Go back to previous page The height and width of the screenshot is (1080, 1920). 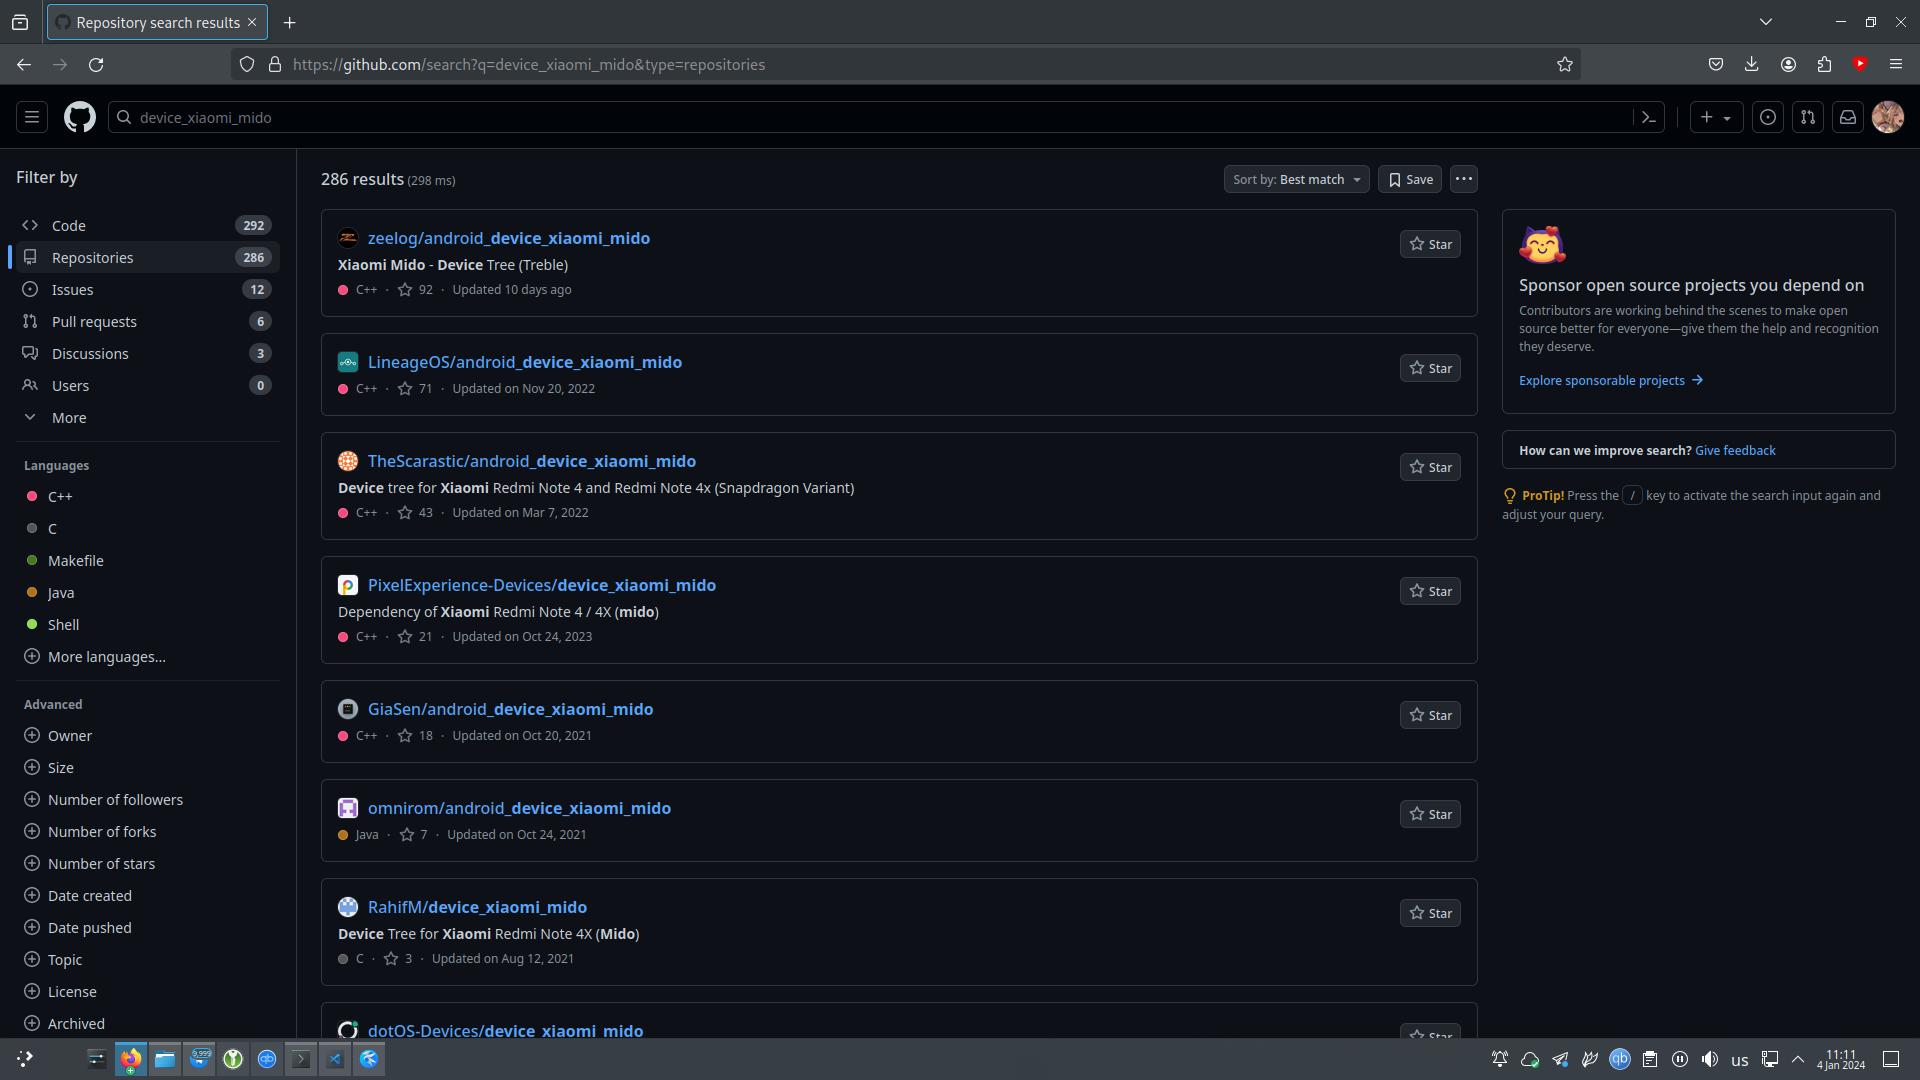(24, 64)
